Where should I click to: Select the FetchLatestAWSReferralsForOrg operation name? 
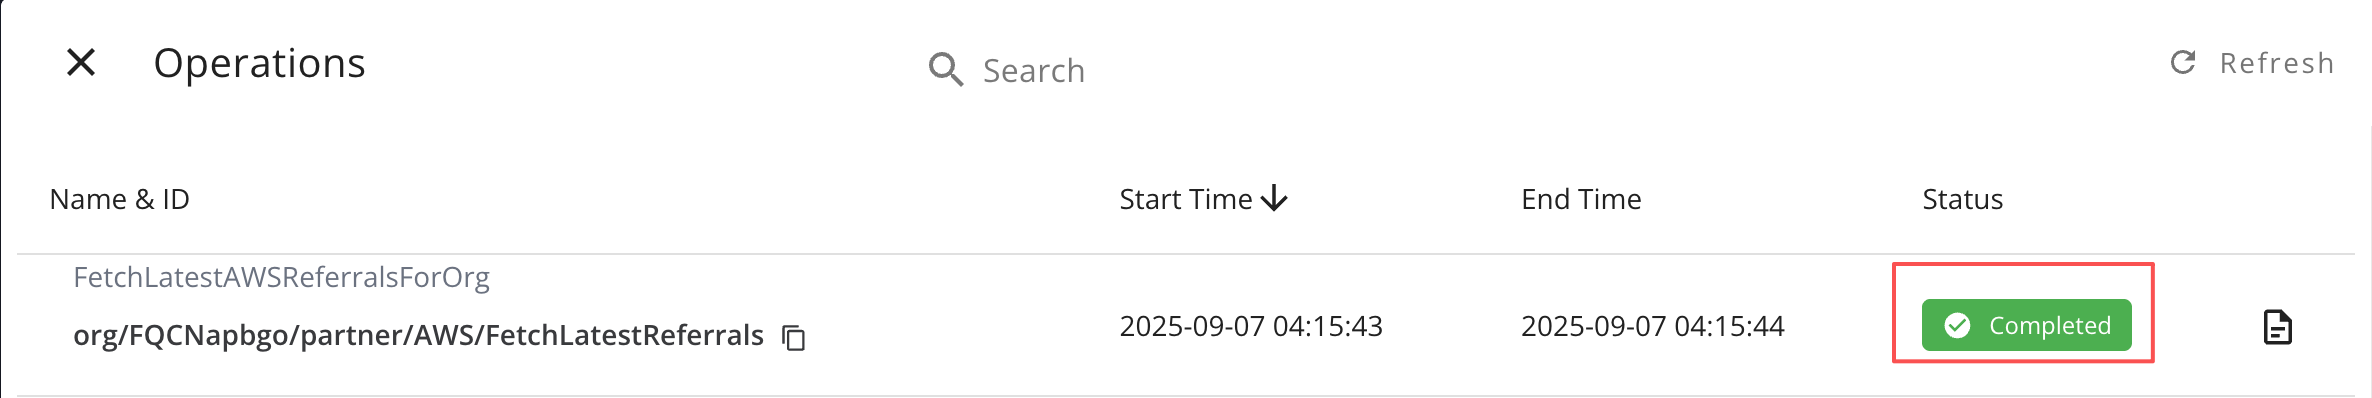coord(281,277)
